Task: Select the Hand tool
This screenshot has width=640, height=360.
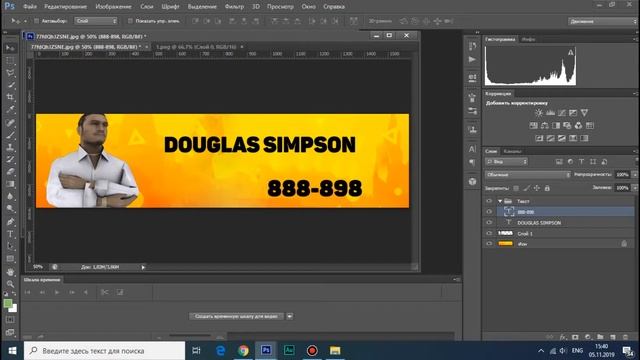Action: 10,271
